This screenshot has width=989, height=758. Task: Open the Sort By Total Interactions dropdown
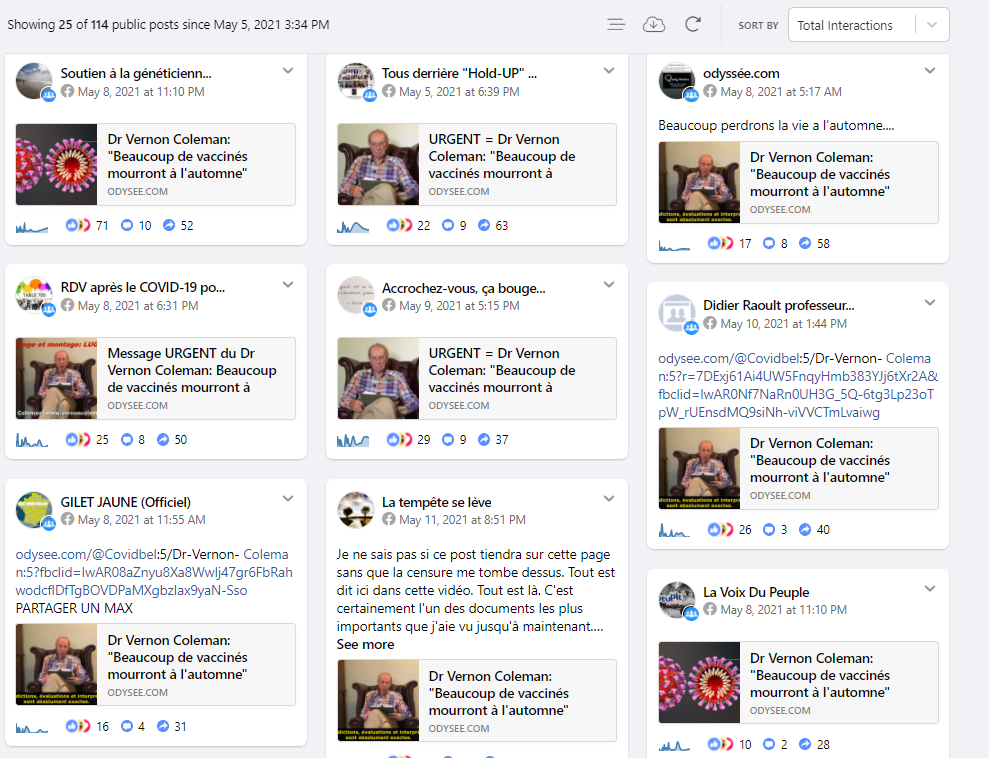point(869,25)
